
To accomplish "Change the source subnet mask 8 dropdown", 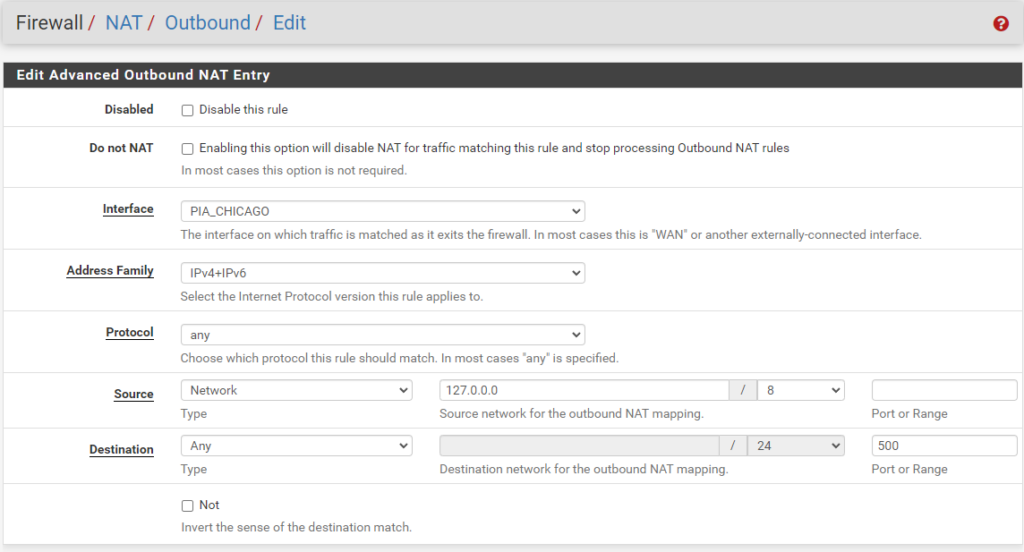I will click(x=800, y=390).
